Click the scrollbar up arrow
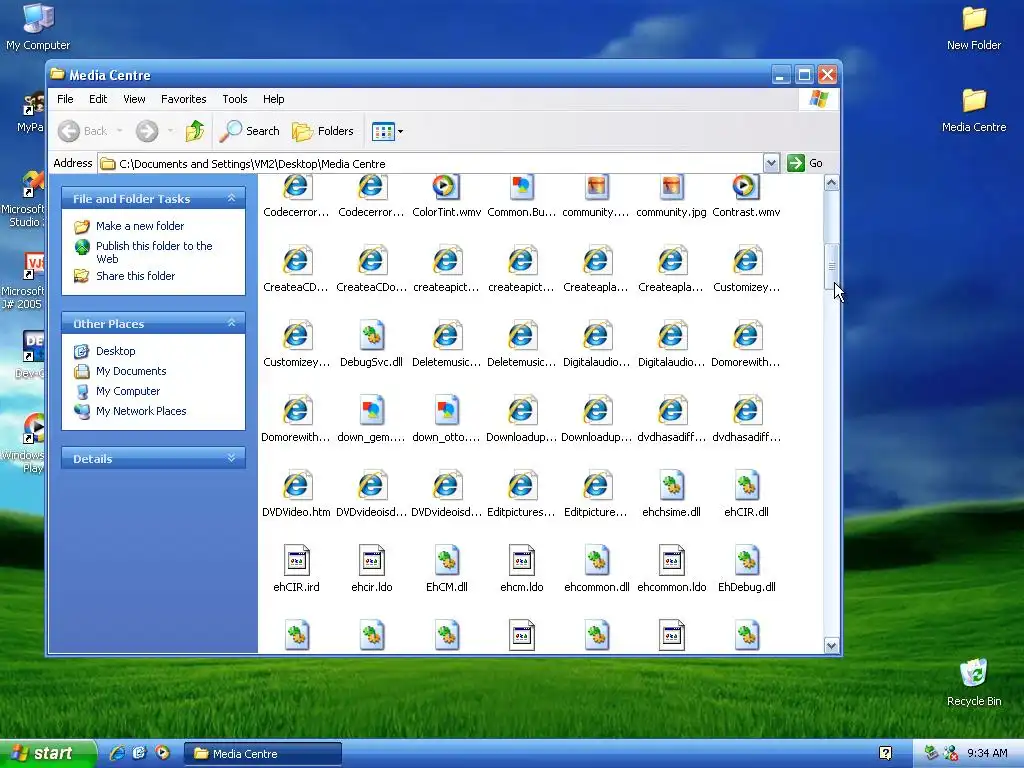The width and height of the screenshot is (1024, 768). pyautogui.click(x=831, y=183)
